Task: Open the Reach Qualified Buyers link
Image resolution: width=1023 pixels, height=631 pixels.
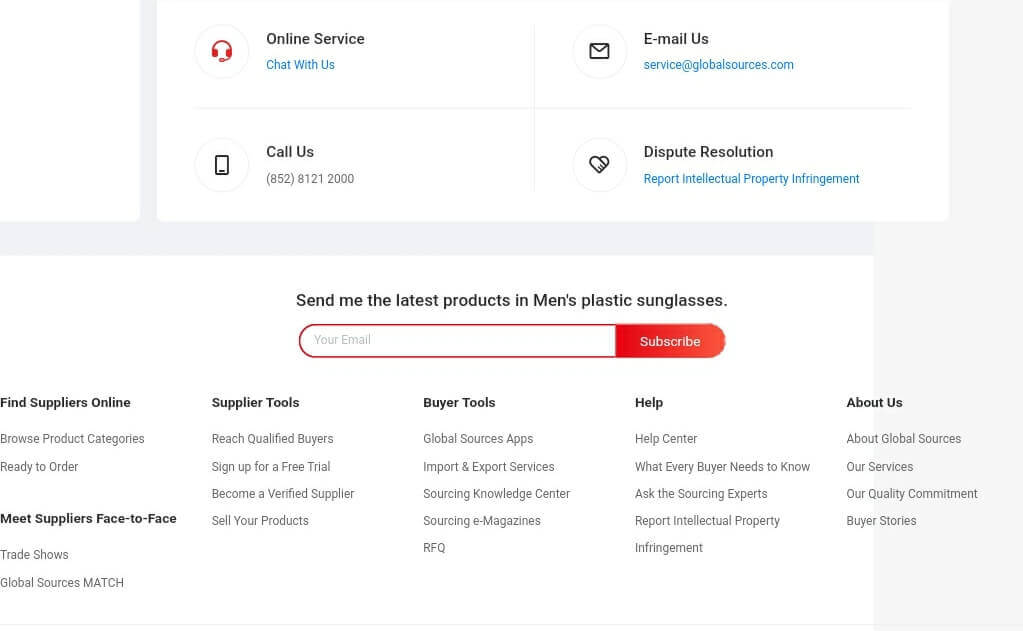Action: pyautogui.click(x=272, y=439)
